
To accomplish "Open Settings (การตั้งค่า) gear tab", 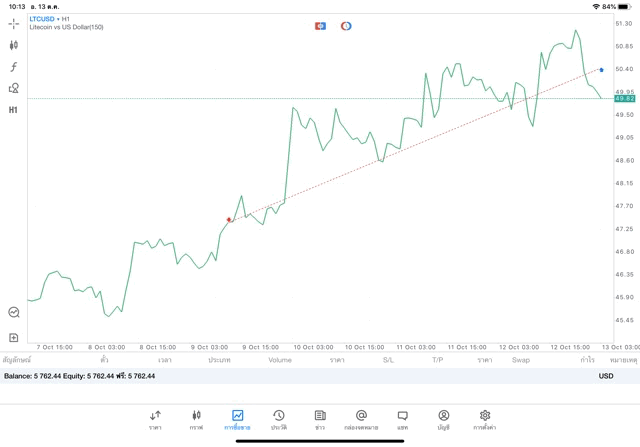I will coord(485,419).
